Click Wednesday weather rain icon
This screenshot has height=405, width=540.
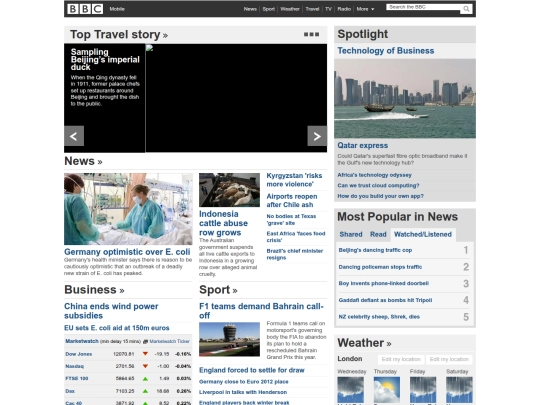click(351, 390)
